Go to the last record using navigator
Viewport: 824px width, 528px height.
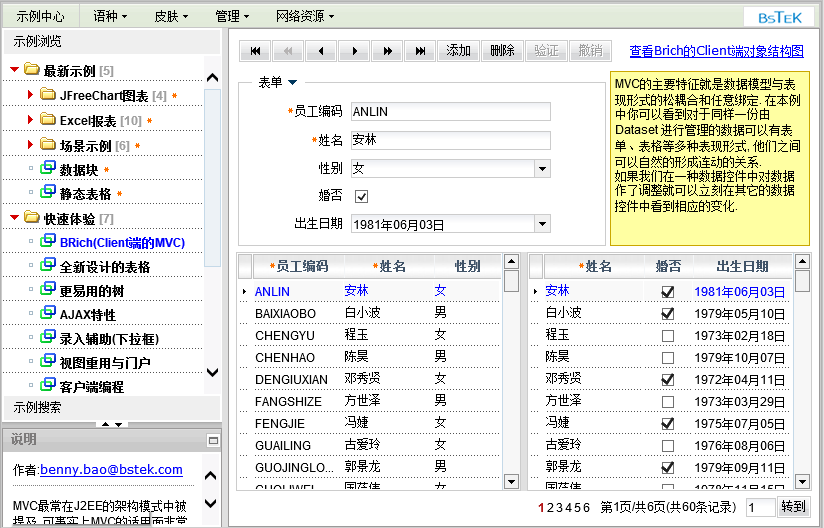[x=421, y=51]
